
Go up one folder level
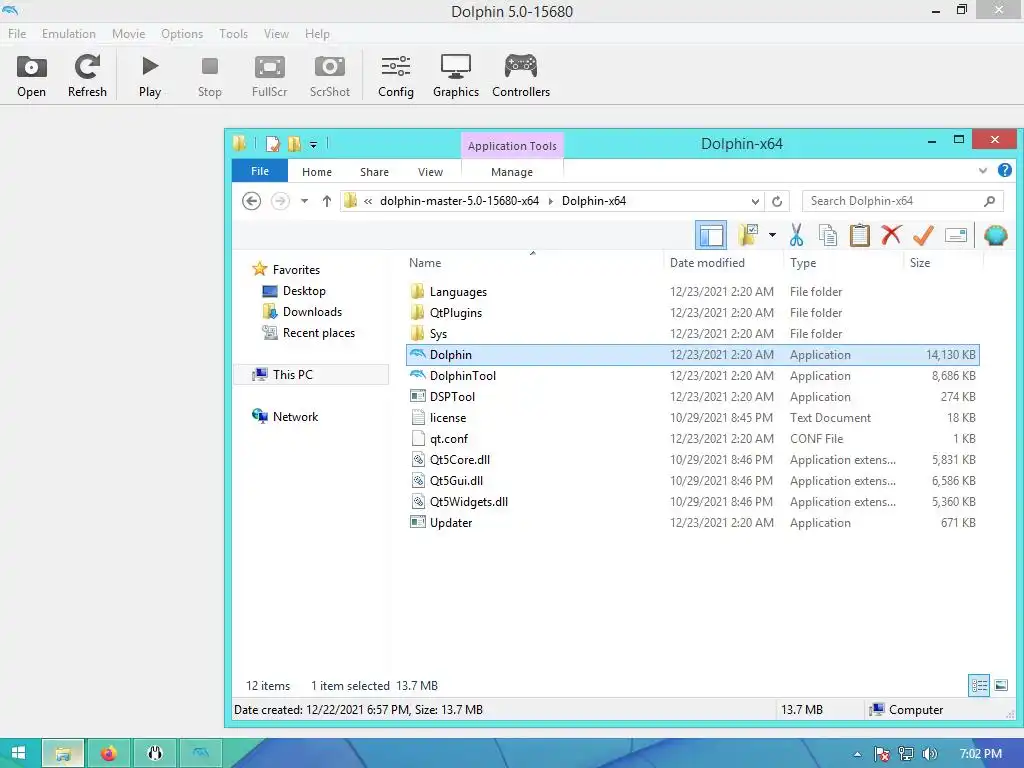[327, 201]
